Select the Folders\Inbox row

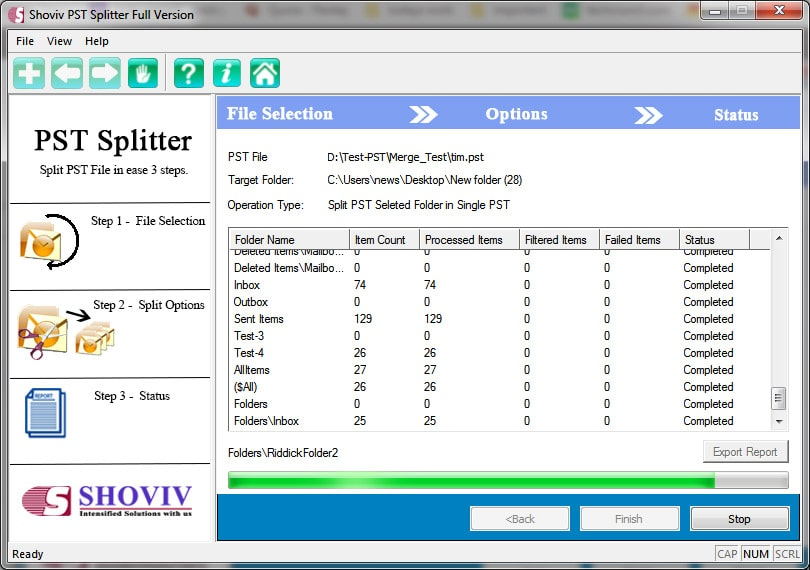500,421
